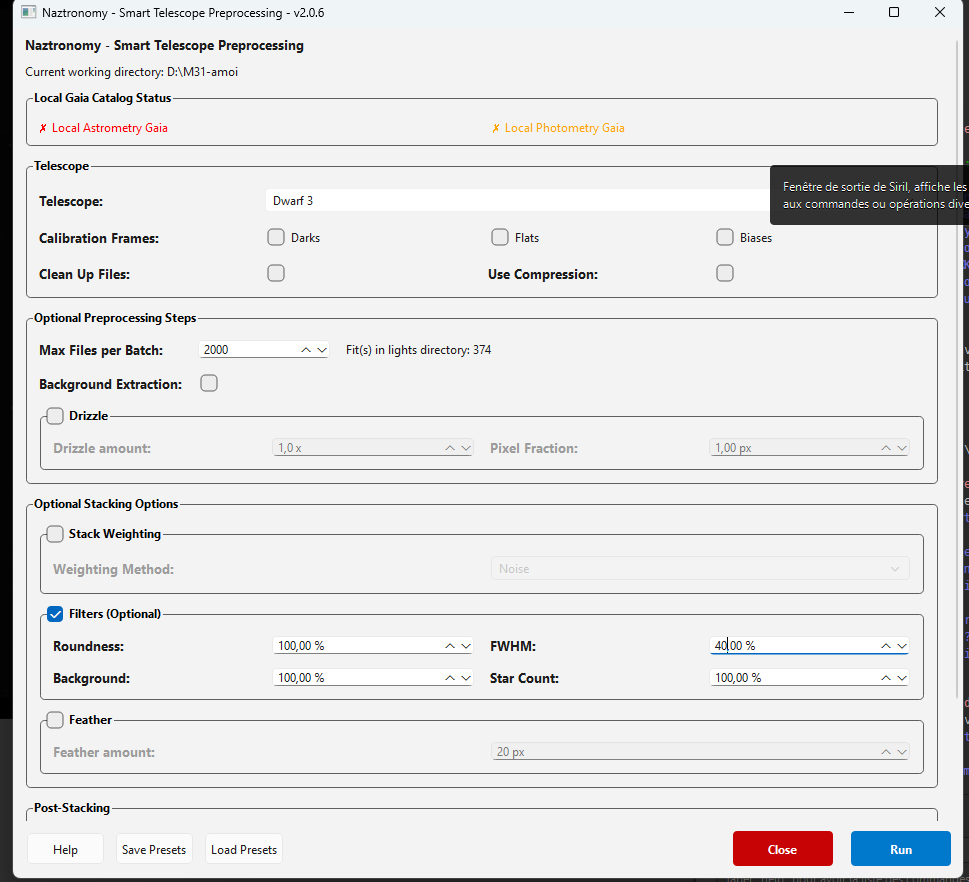This screenshot has height=882, width=969.
Task: Increase the Drizzle amount value
Action: click(x=450, y=448)
